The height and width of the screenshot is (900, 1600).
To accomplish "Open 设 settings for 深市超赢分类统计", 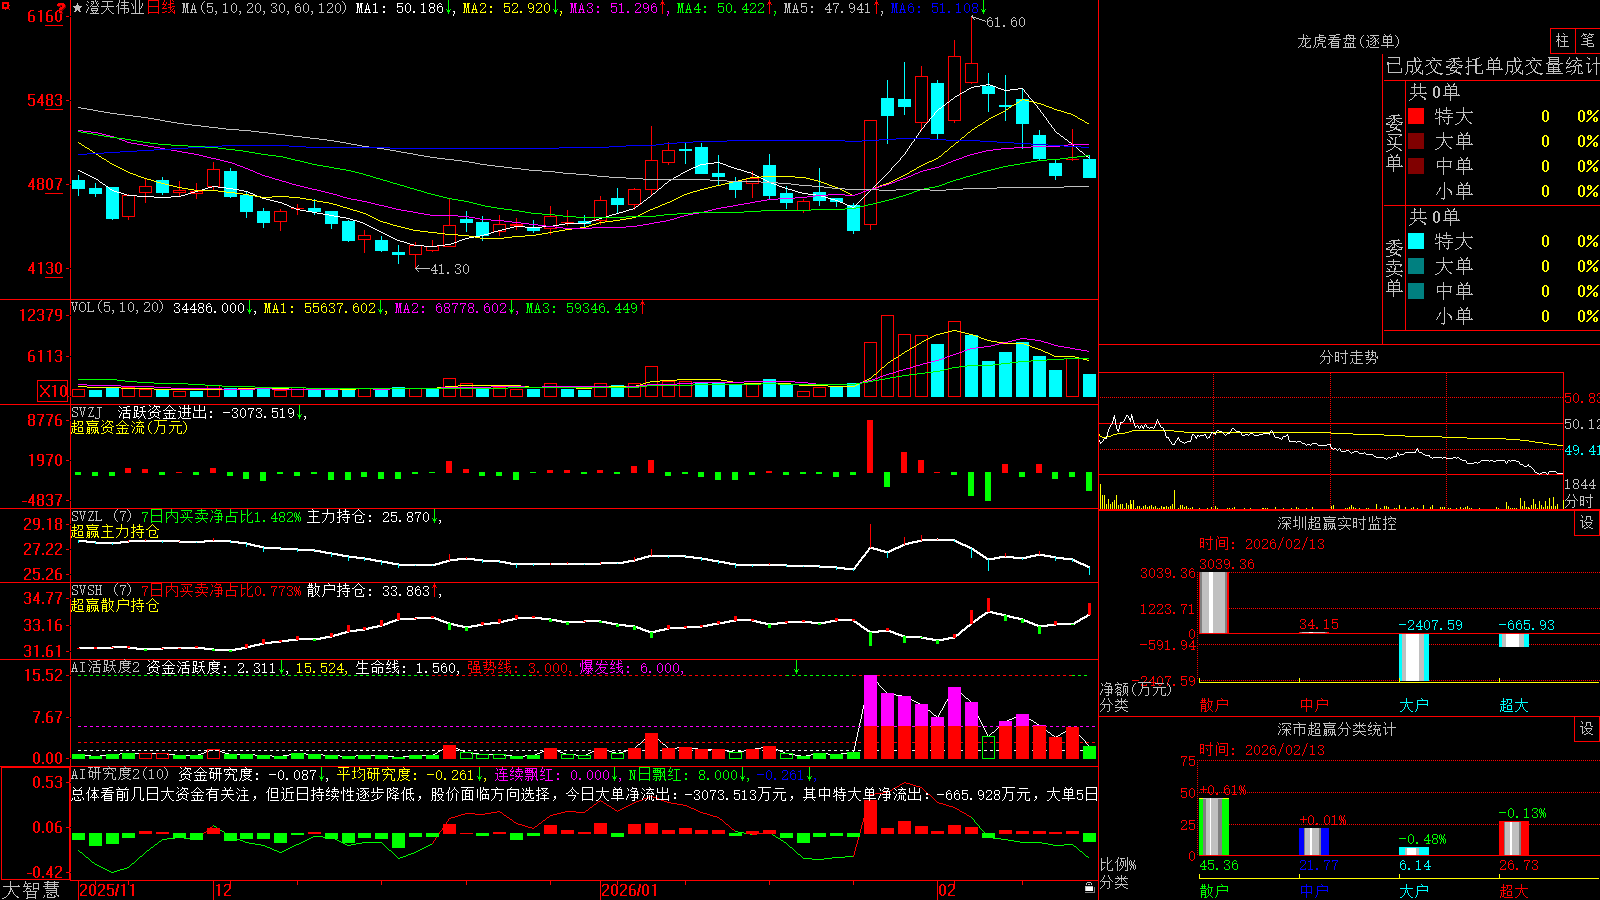I will coord(1587,729).
